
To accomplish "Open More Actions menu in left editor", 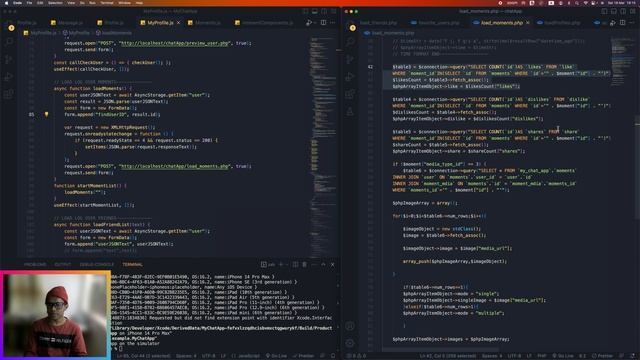I will point(333,23).
